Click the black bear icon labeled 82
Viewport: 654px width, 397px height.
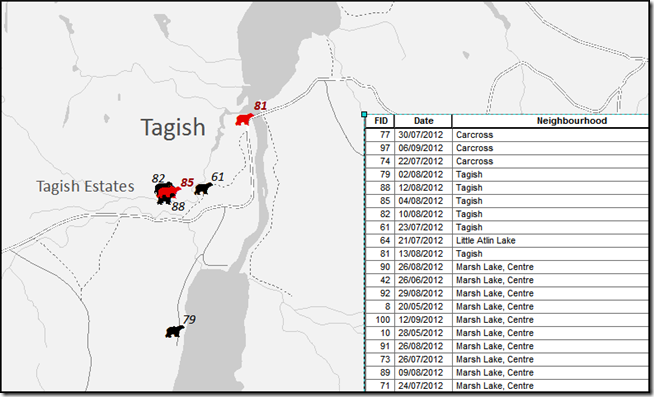click(x=162, y=187)
